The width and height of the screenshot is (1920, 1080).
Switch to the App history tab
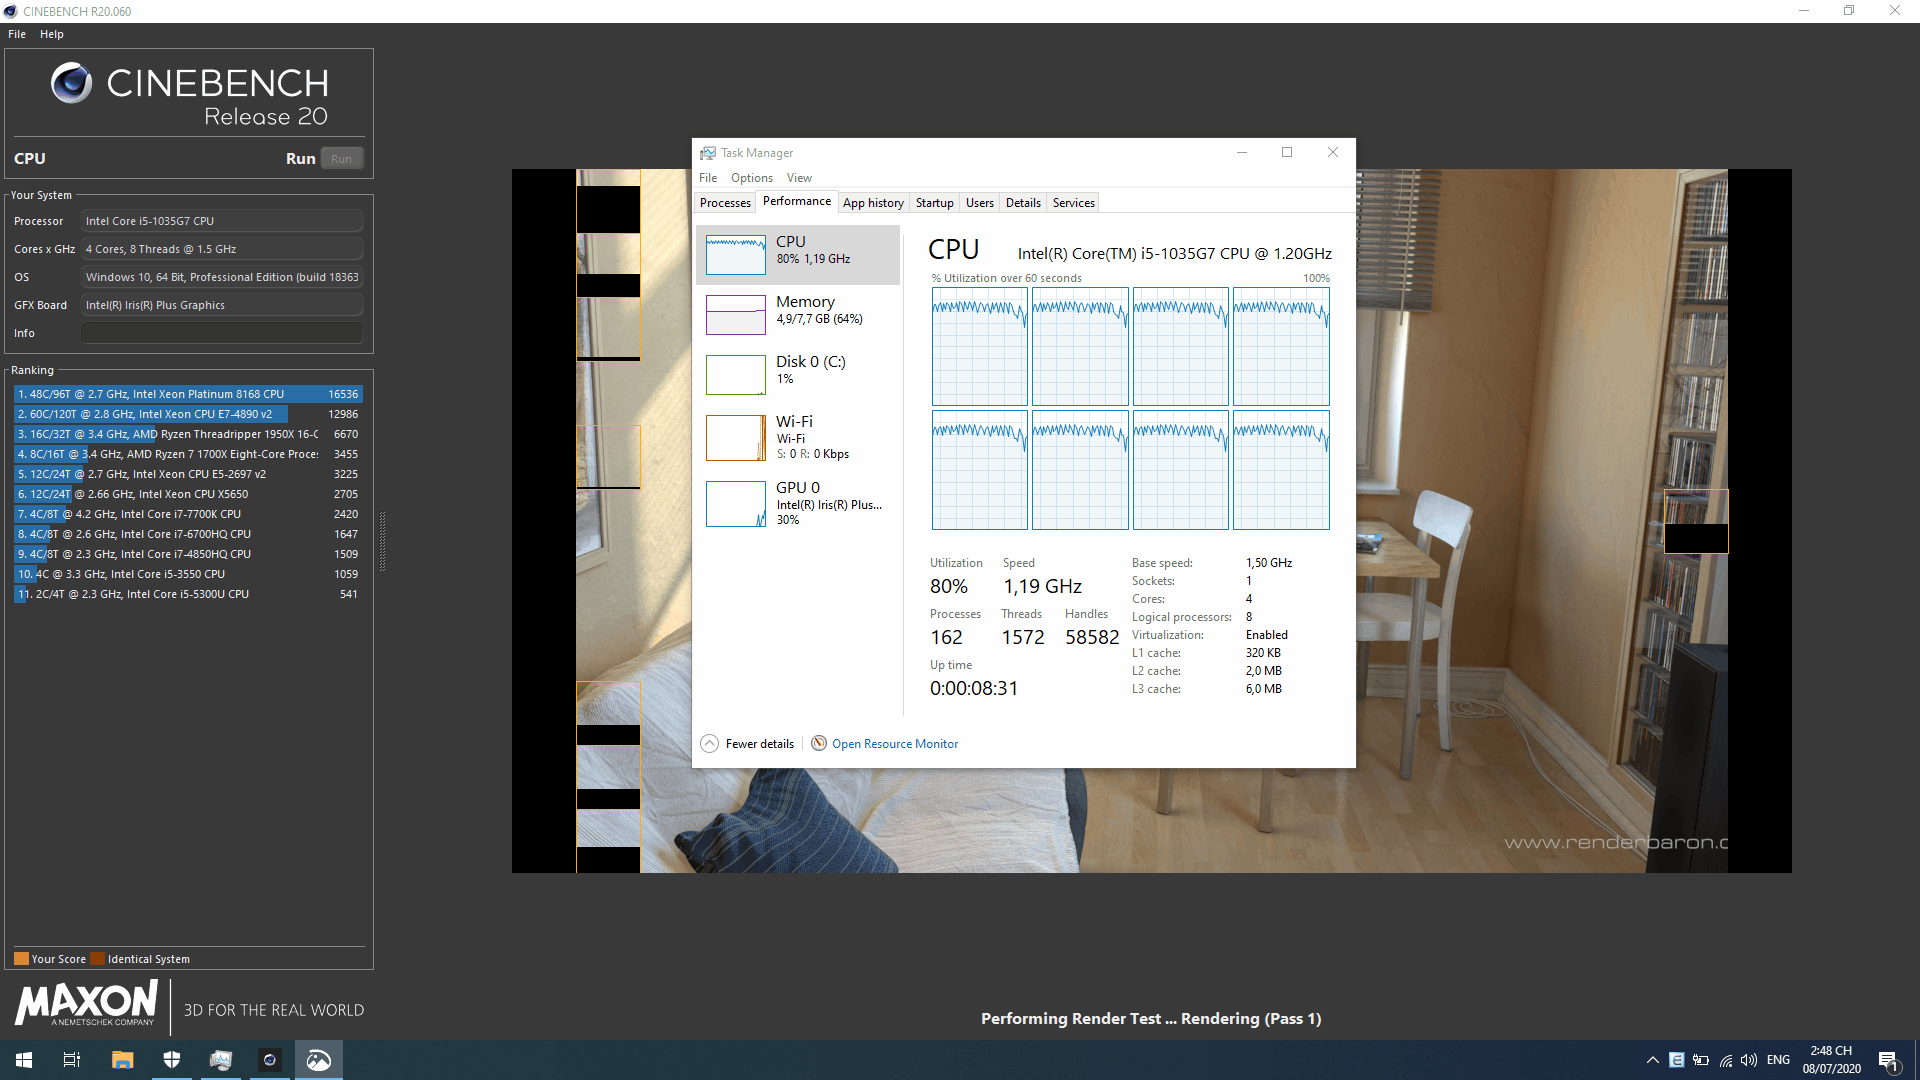tap(873, 203)
